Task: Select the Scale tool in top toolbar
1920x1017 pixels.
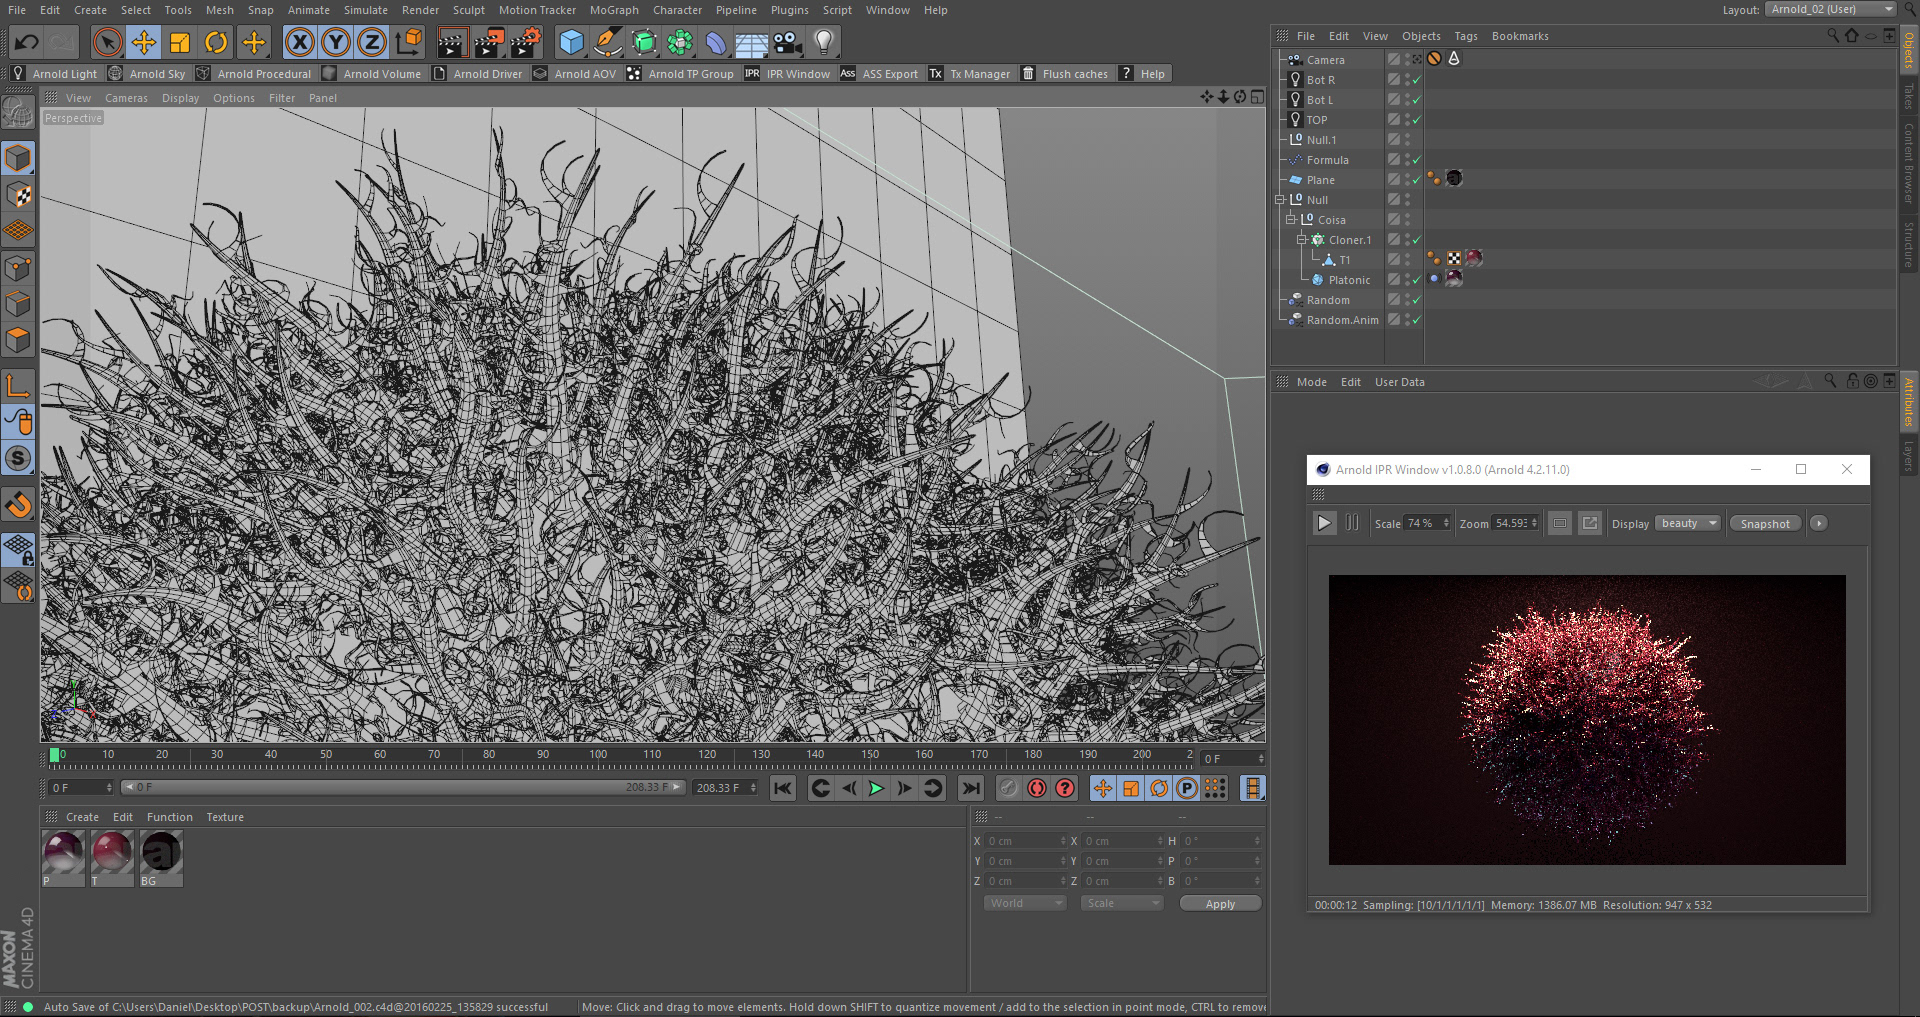Action: pos(180,42)
